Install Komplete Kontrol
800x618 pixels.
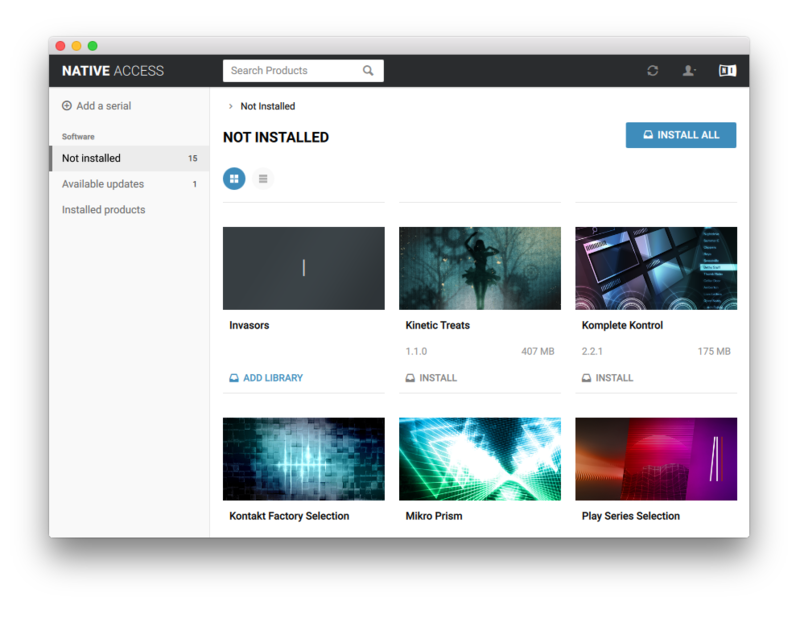[607, 378]
